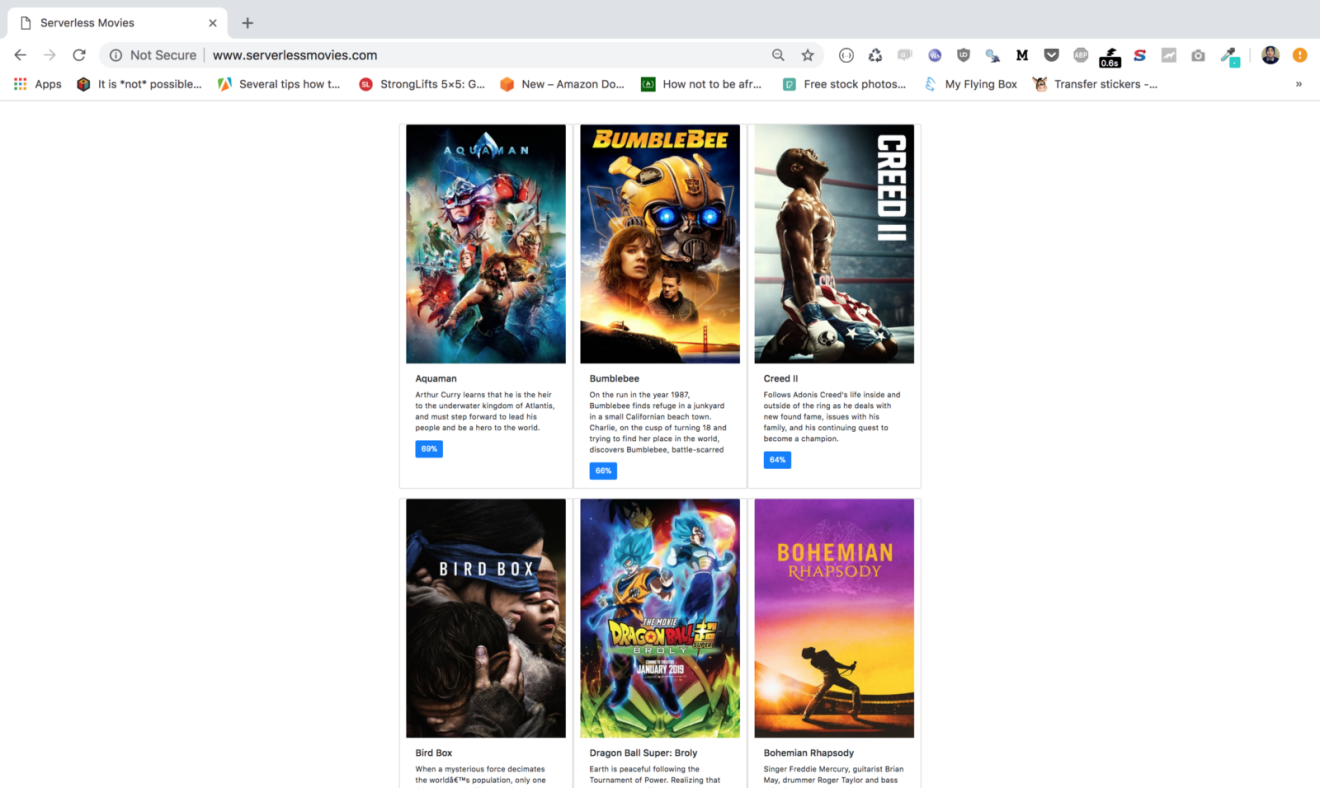Open the Medium extension icon
1320x788 pixels.
(1022, 55)
